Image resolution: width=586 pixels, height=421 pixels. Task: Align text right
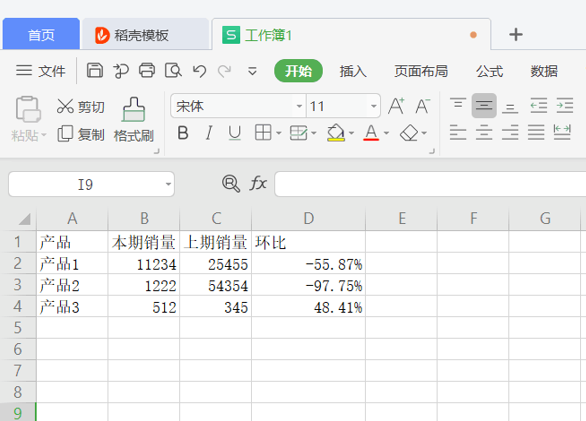510,132
